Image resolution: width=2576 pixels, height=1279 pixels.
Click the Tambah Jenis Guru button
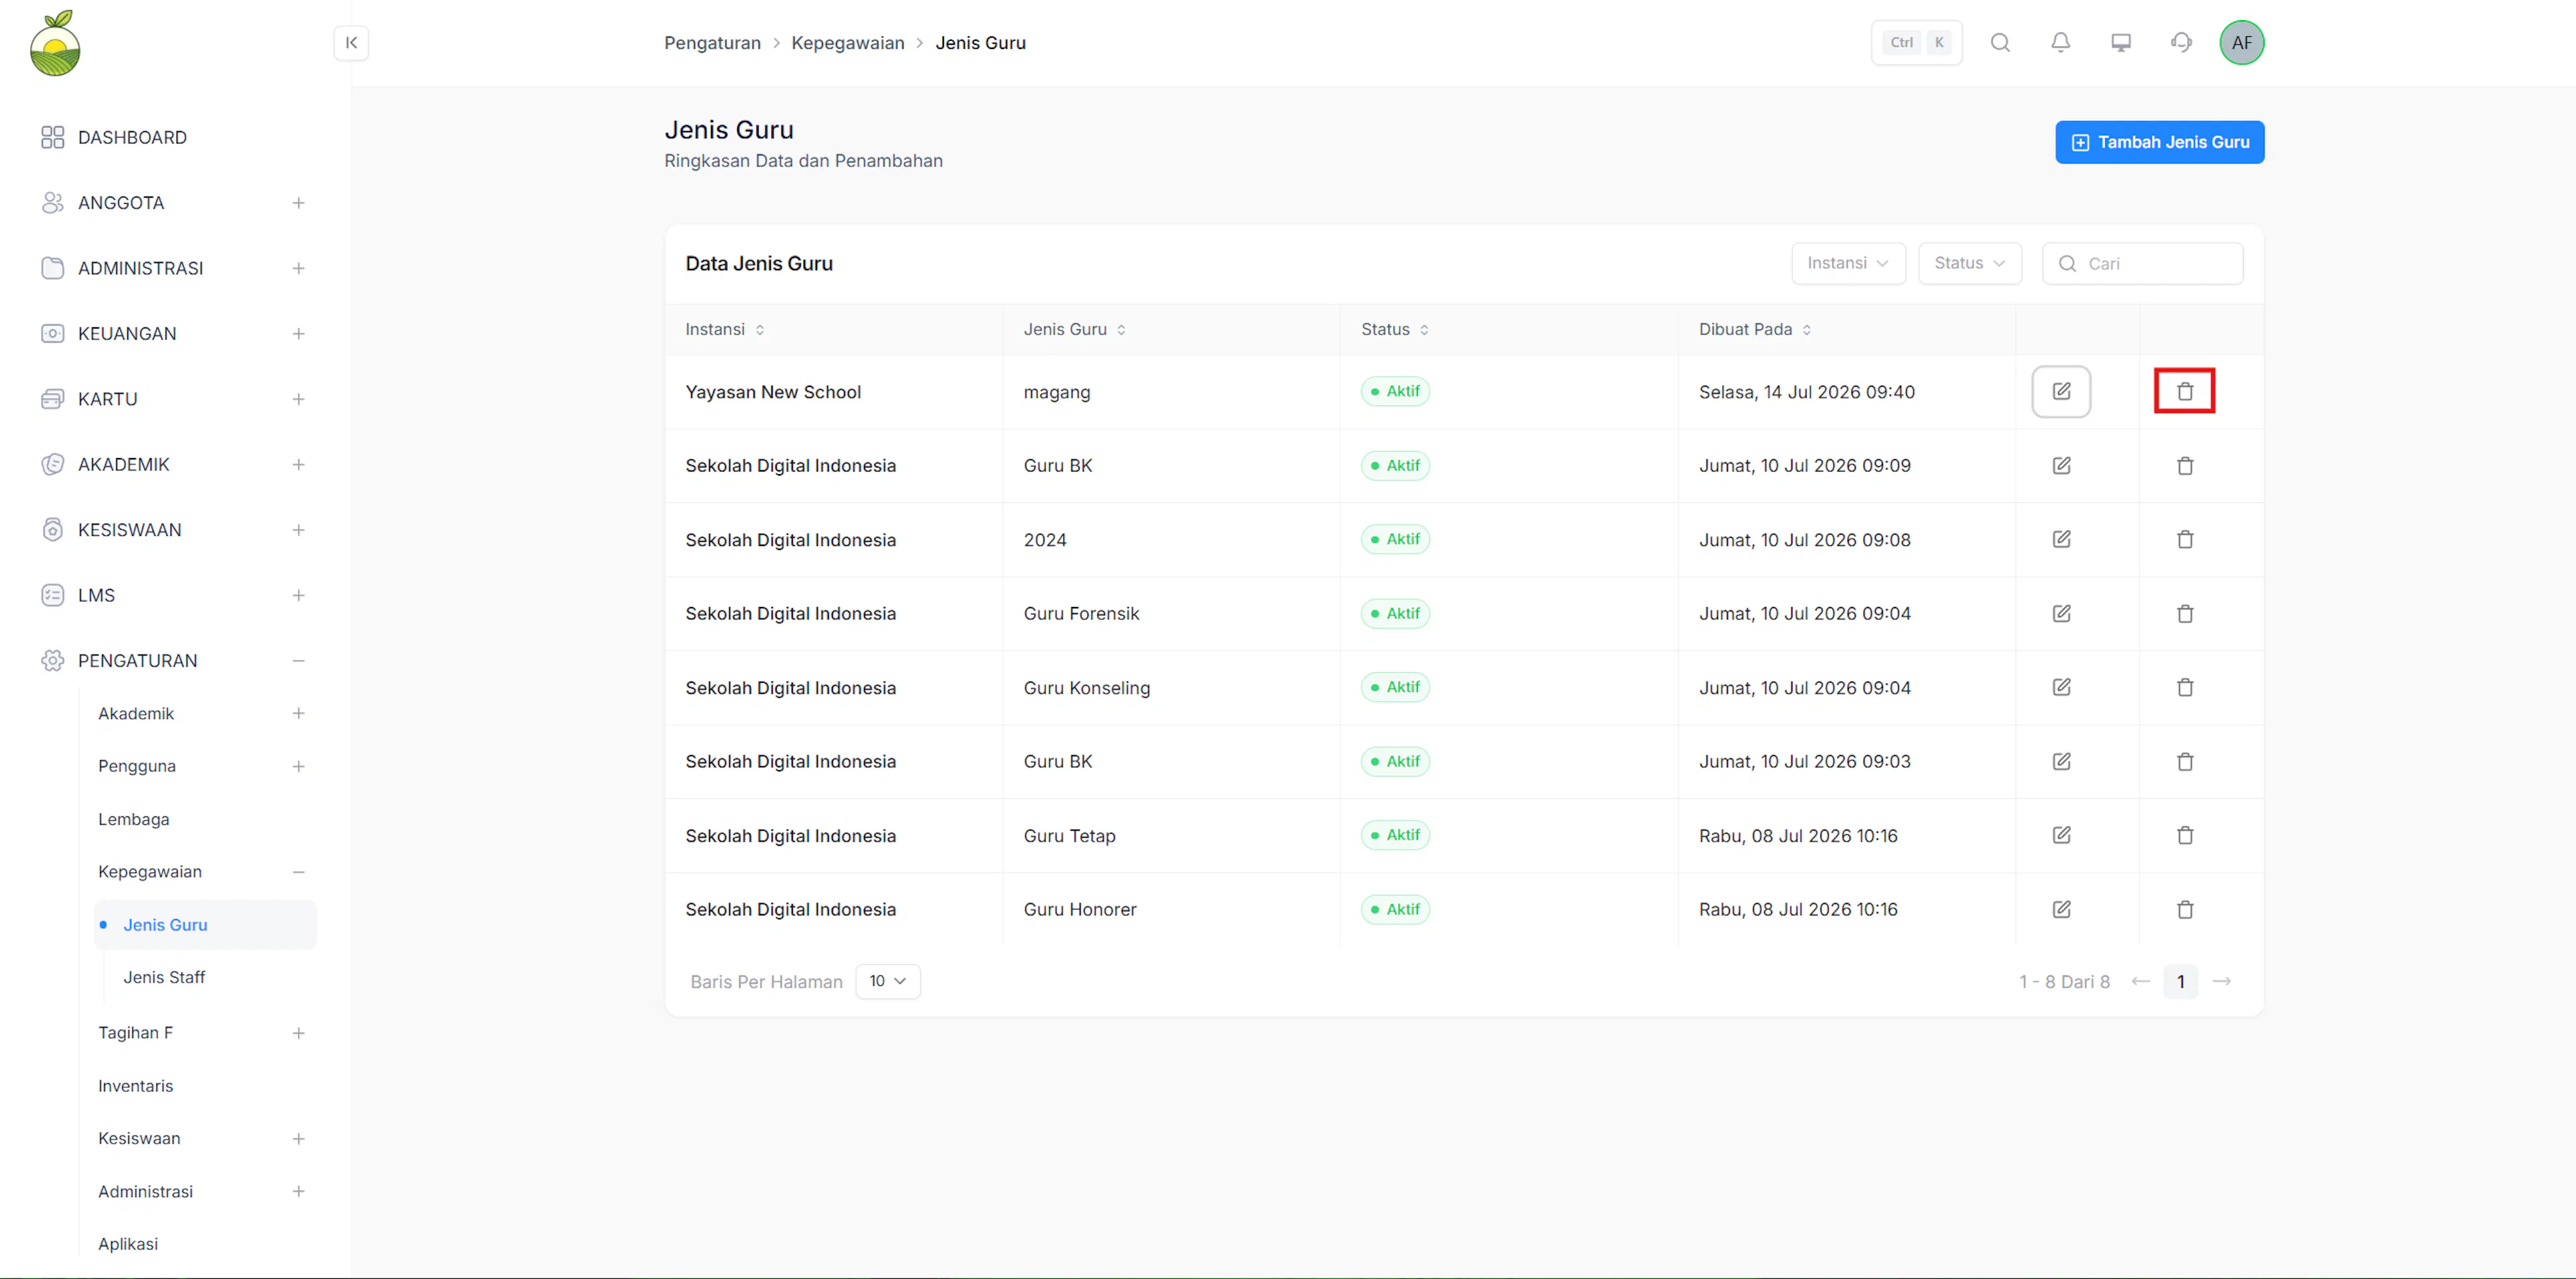2159,143
